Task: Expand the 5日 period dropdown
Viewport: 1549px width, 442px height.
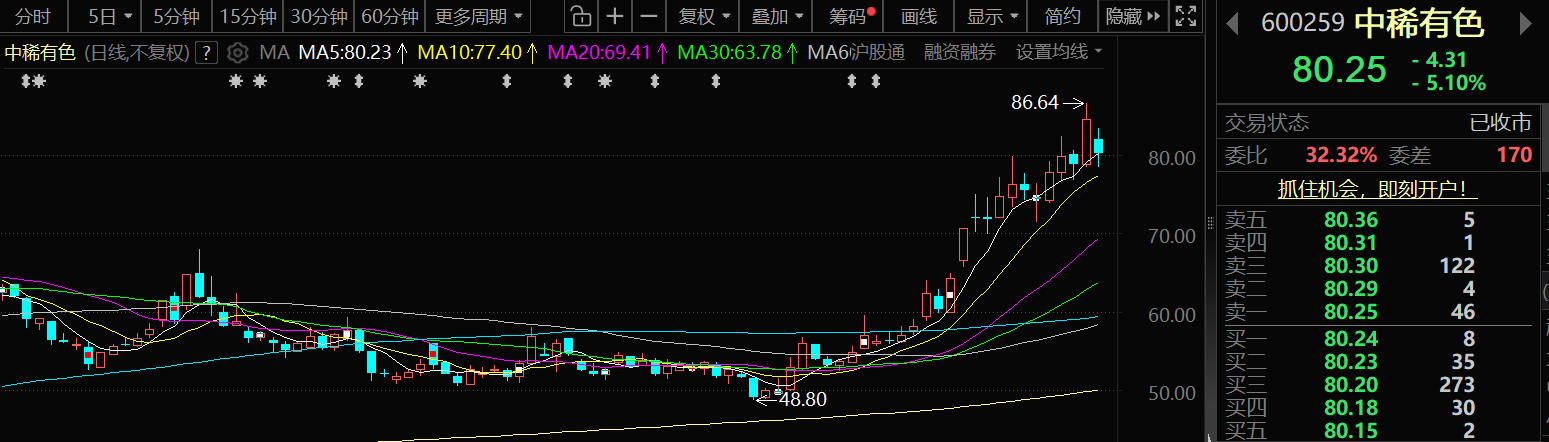Action: pos(109,16)
